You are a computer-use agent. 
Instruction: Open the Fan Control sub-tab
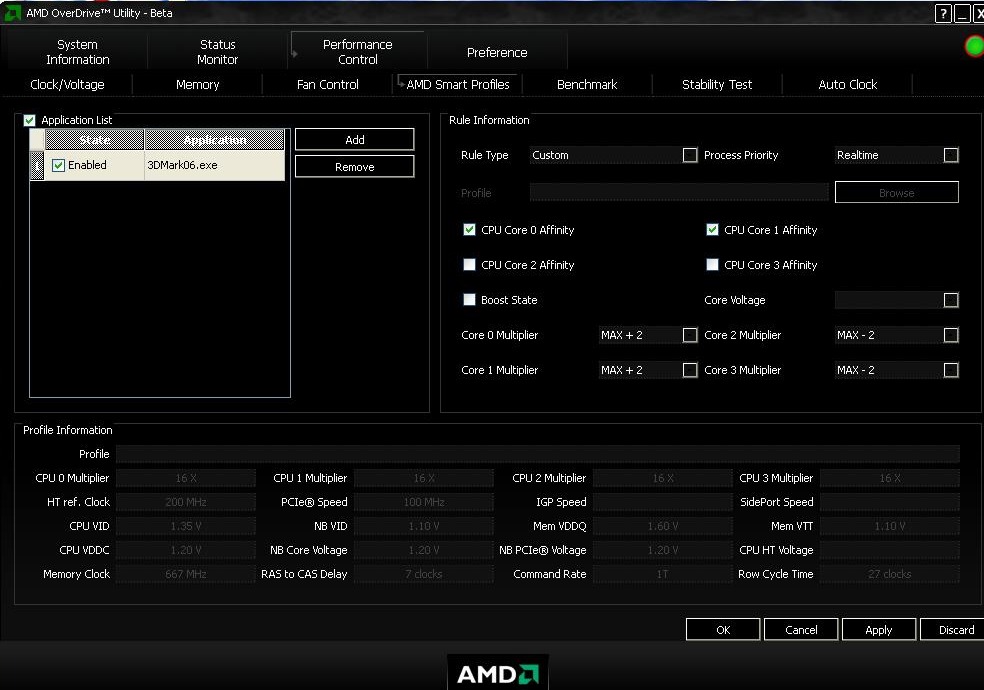[x=327, y=85]
